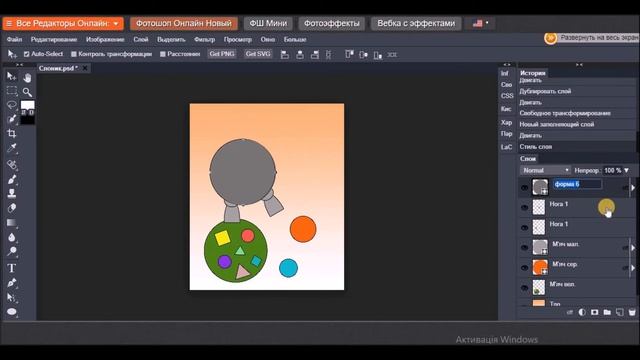
Task: Open the language flag dropdown
Action: 480,23
